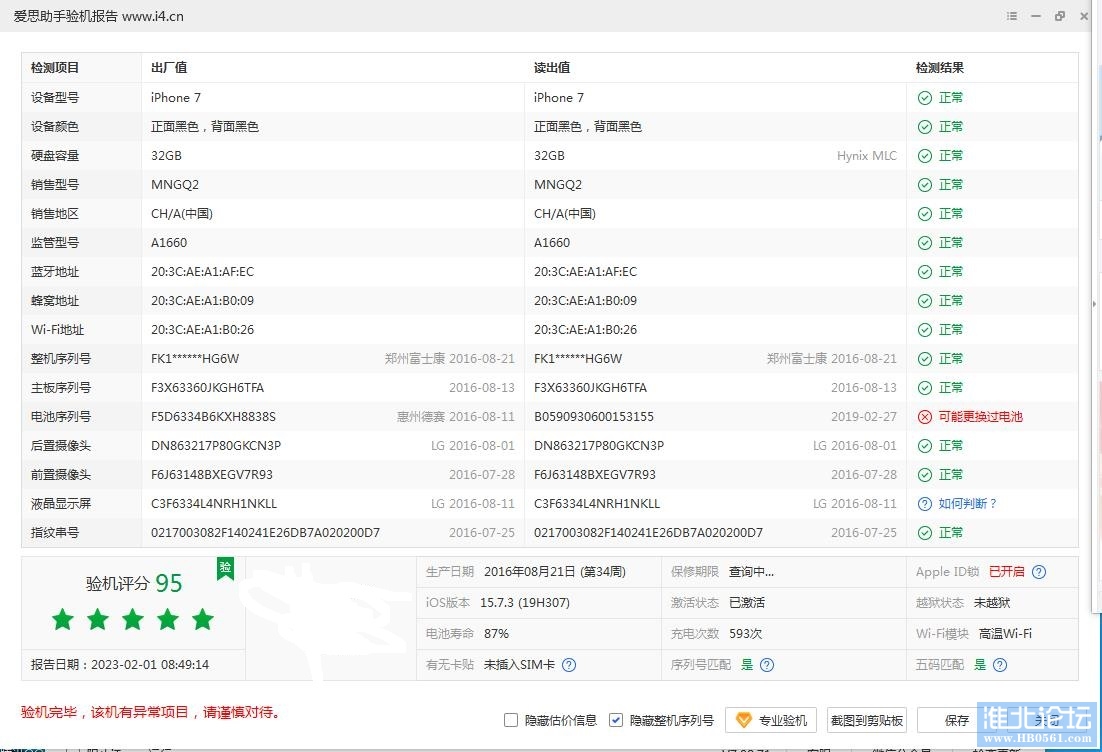Restore the window with the maximize button
Screen dimensions: 1102x752
click(1059, 16)
